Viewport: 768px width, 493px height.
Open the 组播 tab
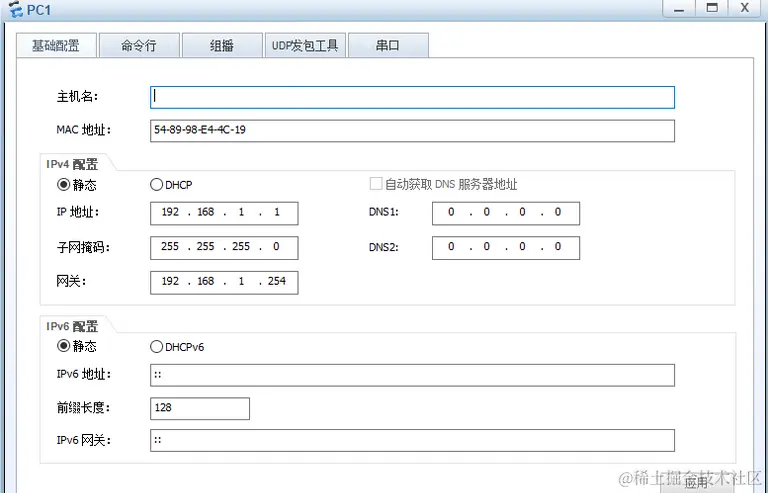pyautogui.click(x=222, y=46)
